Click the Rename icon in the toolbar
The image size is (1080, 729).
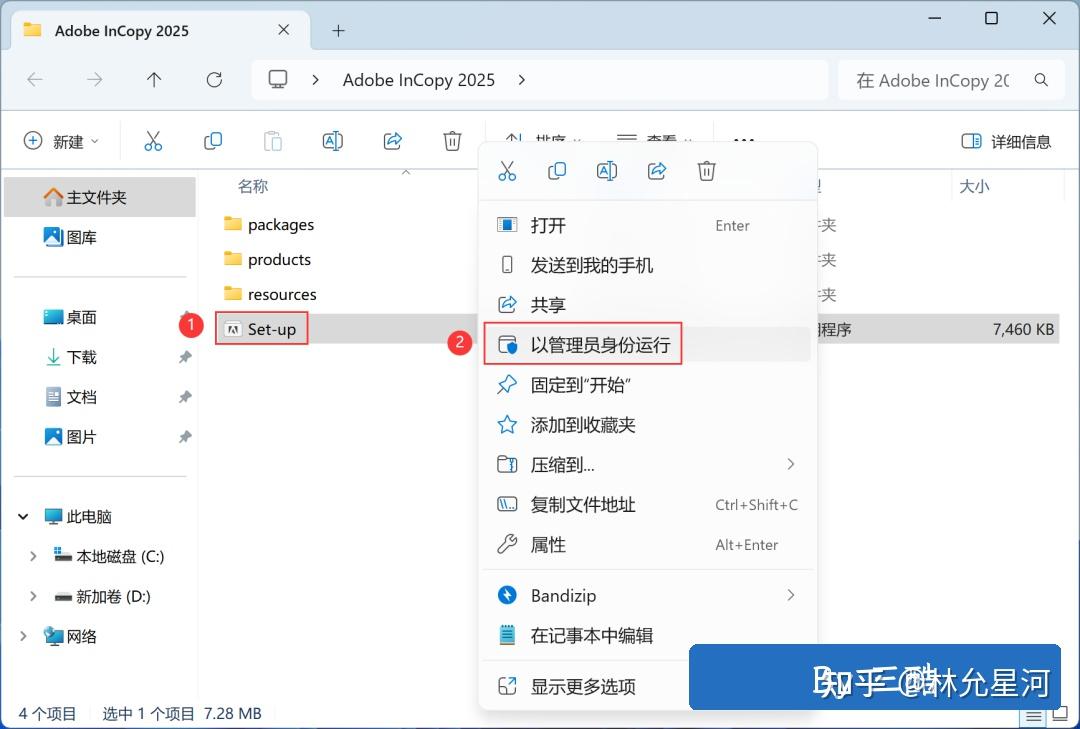[332, 140]
